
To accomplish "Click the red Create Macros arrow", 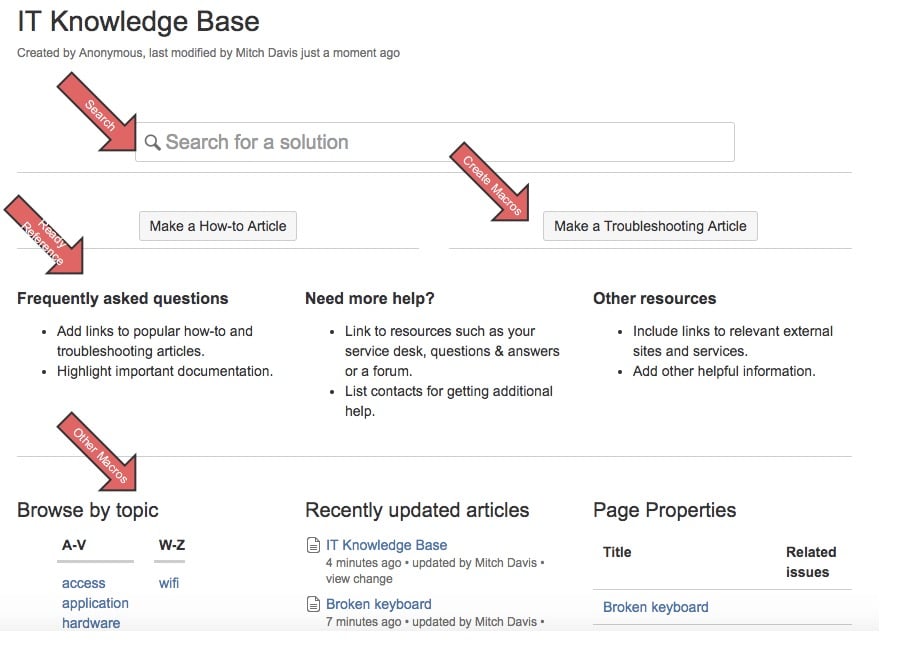I will point(495,186).
